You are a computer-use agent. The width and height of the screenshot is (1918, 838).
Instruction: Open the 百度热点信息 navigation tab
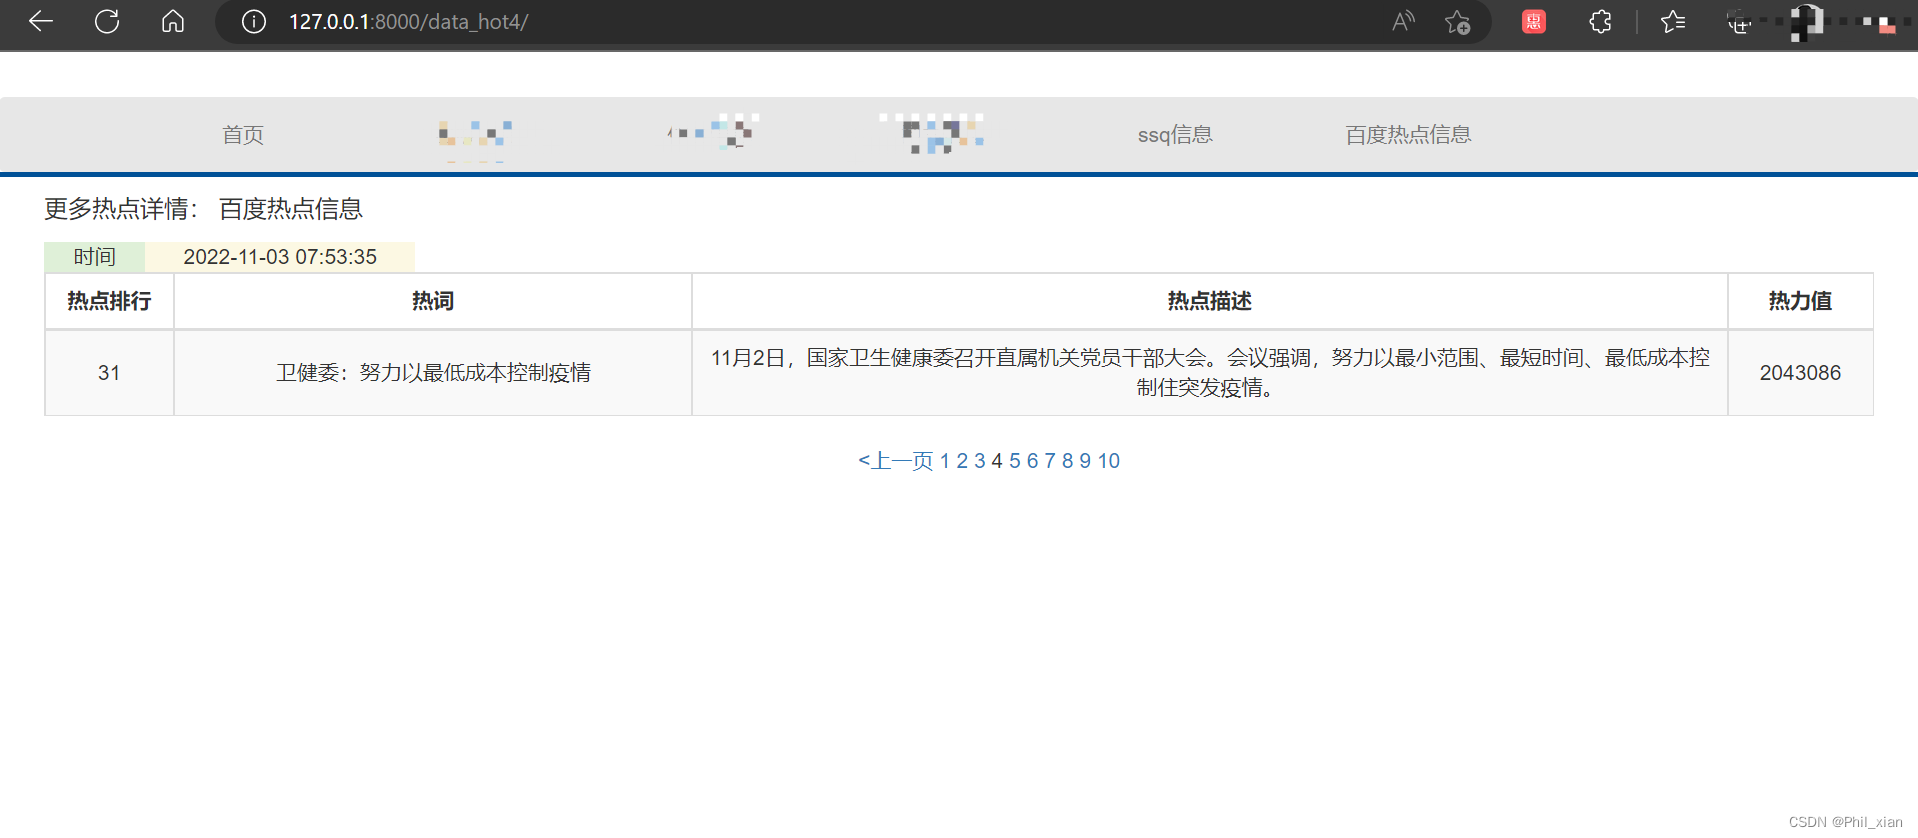pyautogui.click(x=1408, y=135)
